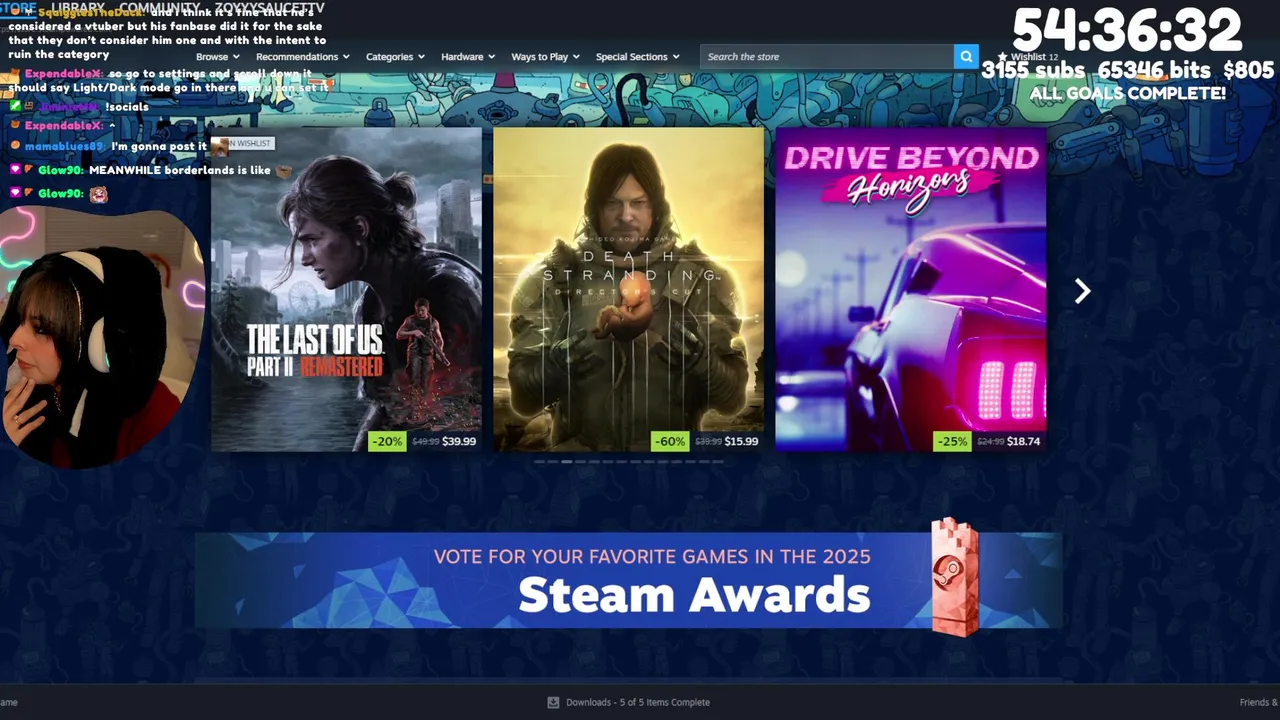Focus the 'Search the store' field

(x=827, y=57)
